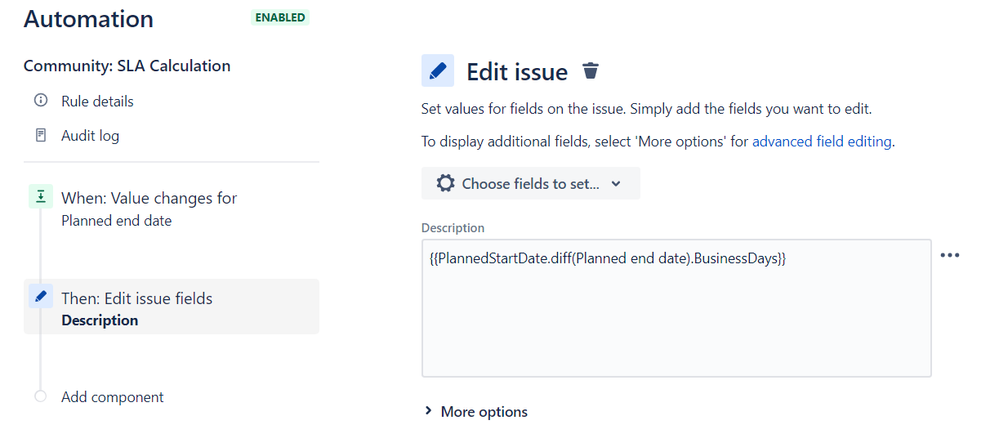999x435 pixels.
Task: Click the Audit log document icon
Action: (41, 135)
